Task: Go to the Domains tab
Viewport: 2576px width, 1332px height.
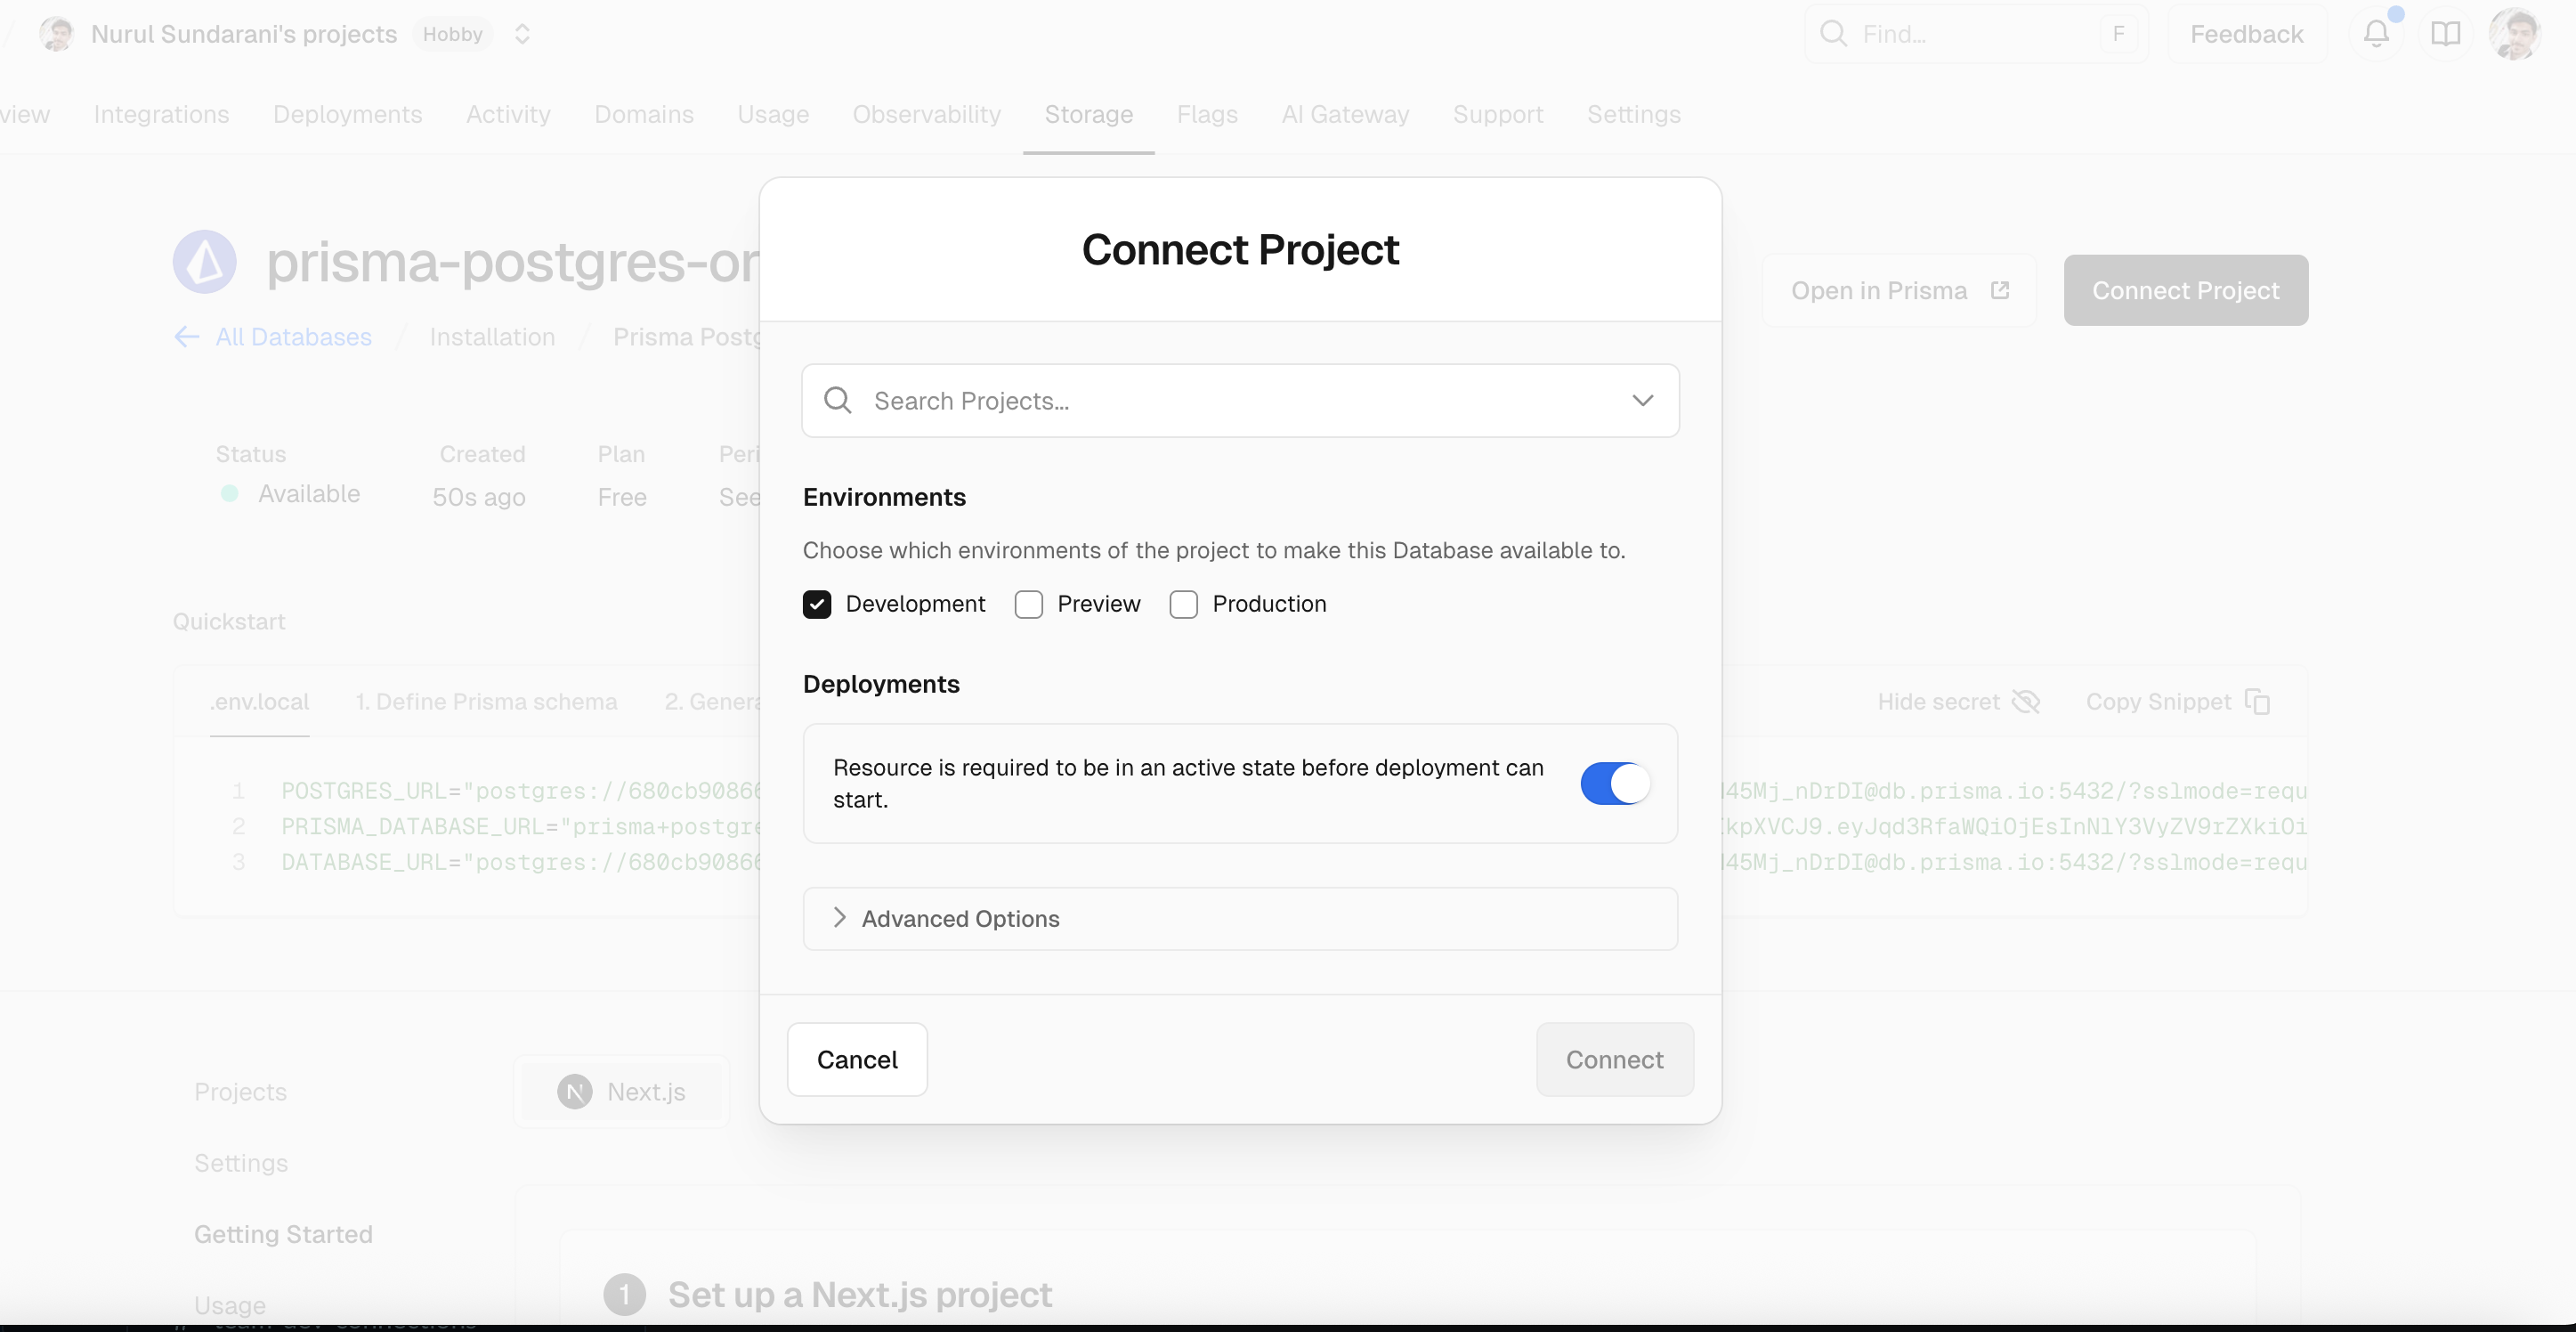Action: [644, 114]
